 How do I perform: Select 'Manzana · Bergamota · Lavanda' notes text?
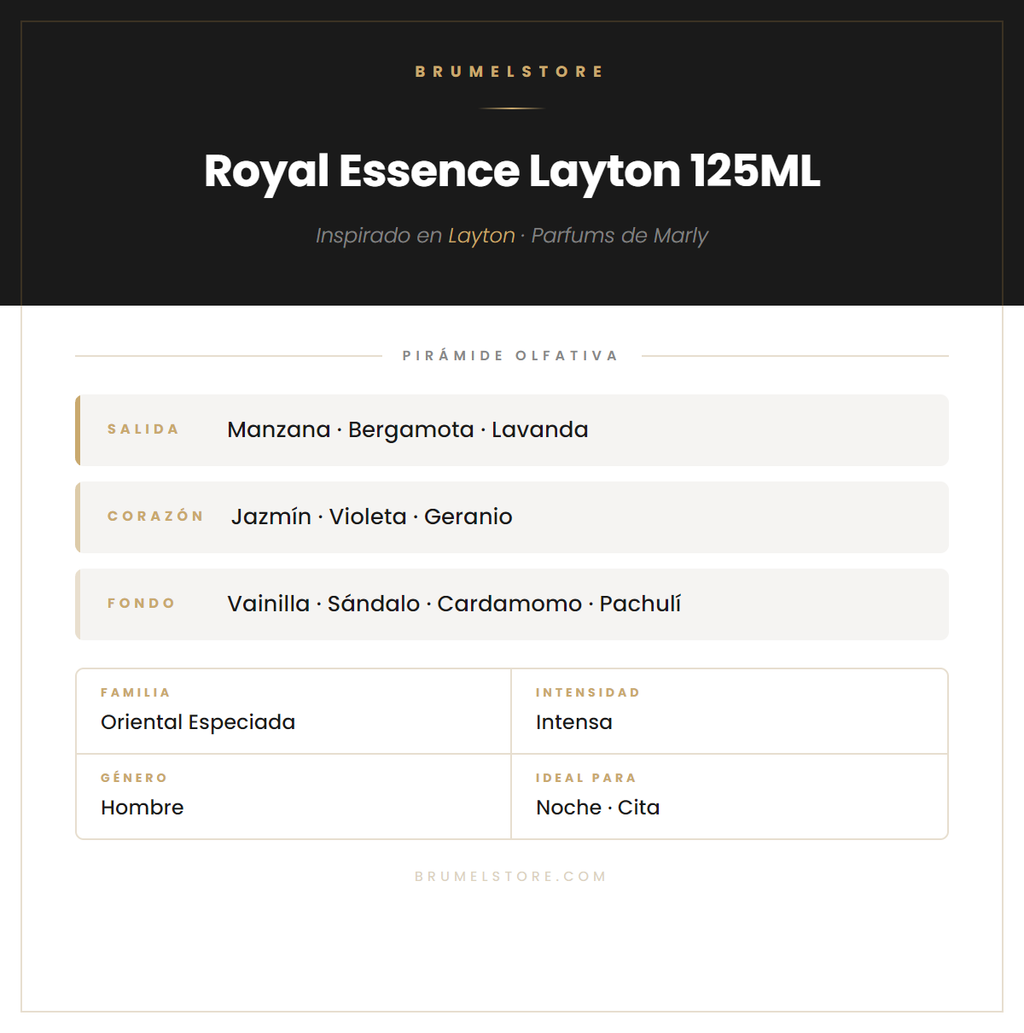pos(408,430)
